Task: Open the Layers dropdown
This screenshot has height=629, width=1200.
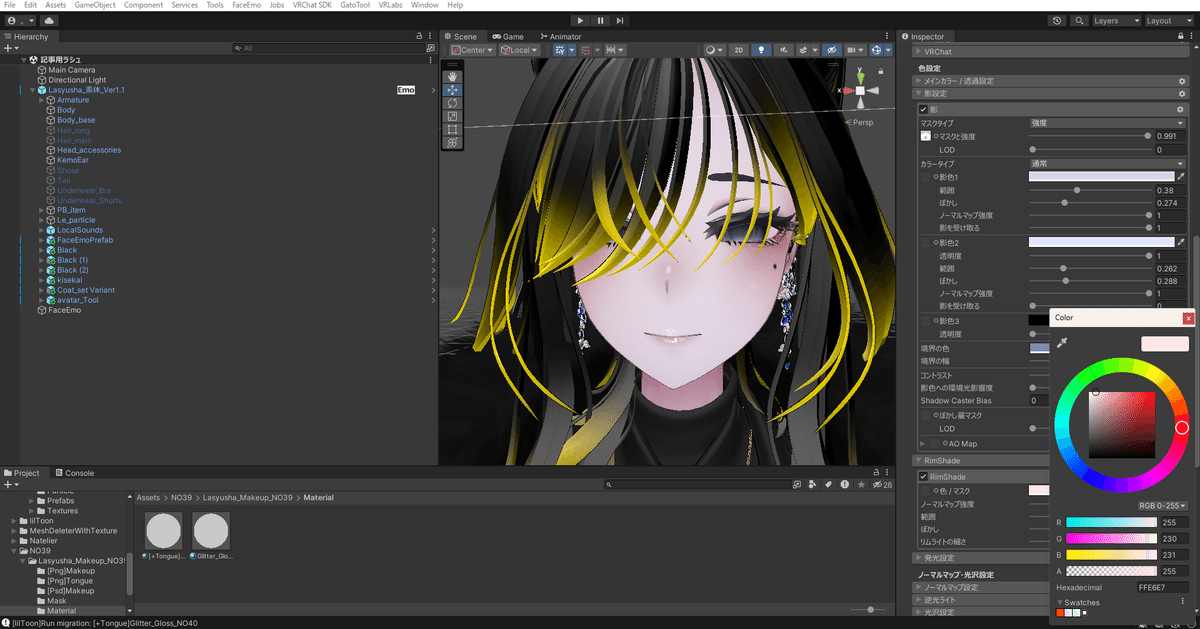Action: tap(1116, 20)
